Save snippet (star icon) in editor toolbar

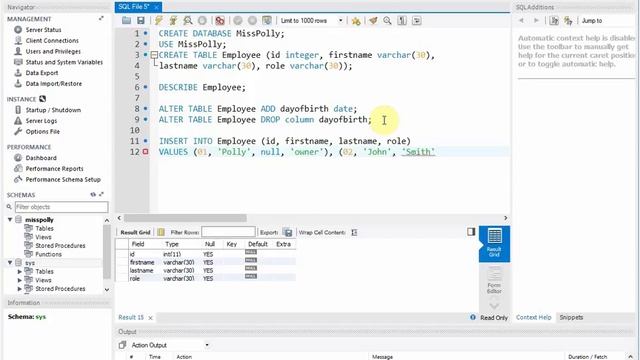356,20
